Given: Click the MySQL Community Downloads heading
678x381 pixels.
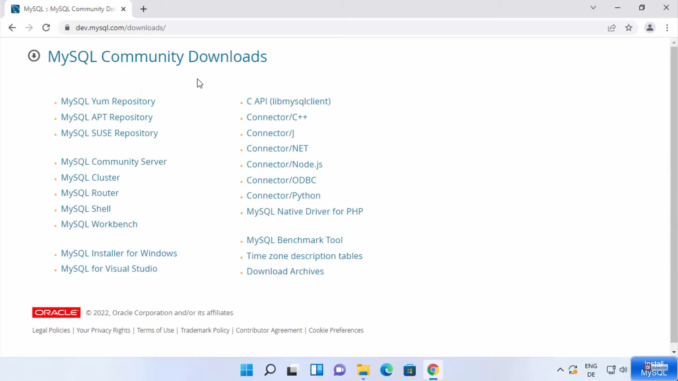Looking at the screenshot, I should [x=157, y=57].
